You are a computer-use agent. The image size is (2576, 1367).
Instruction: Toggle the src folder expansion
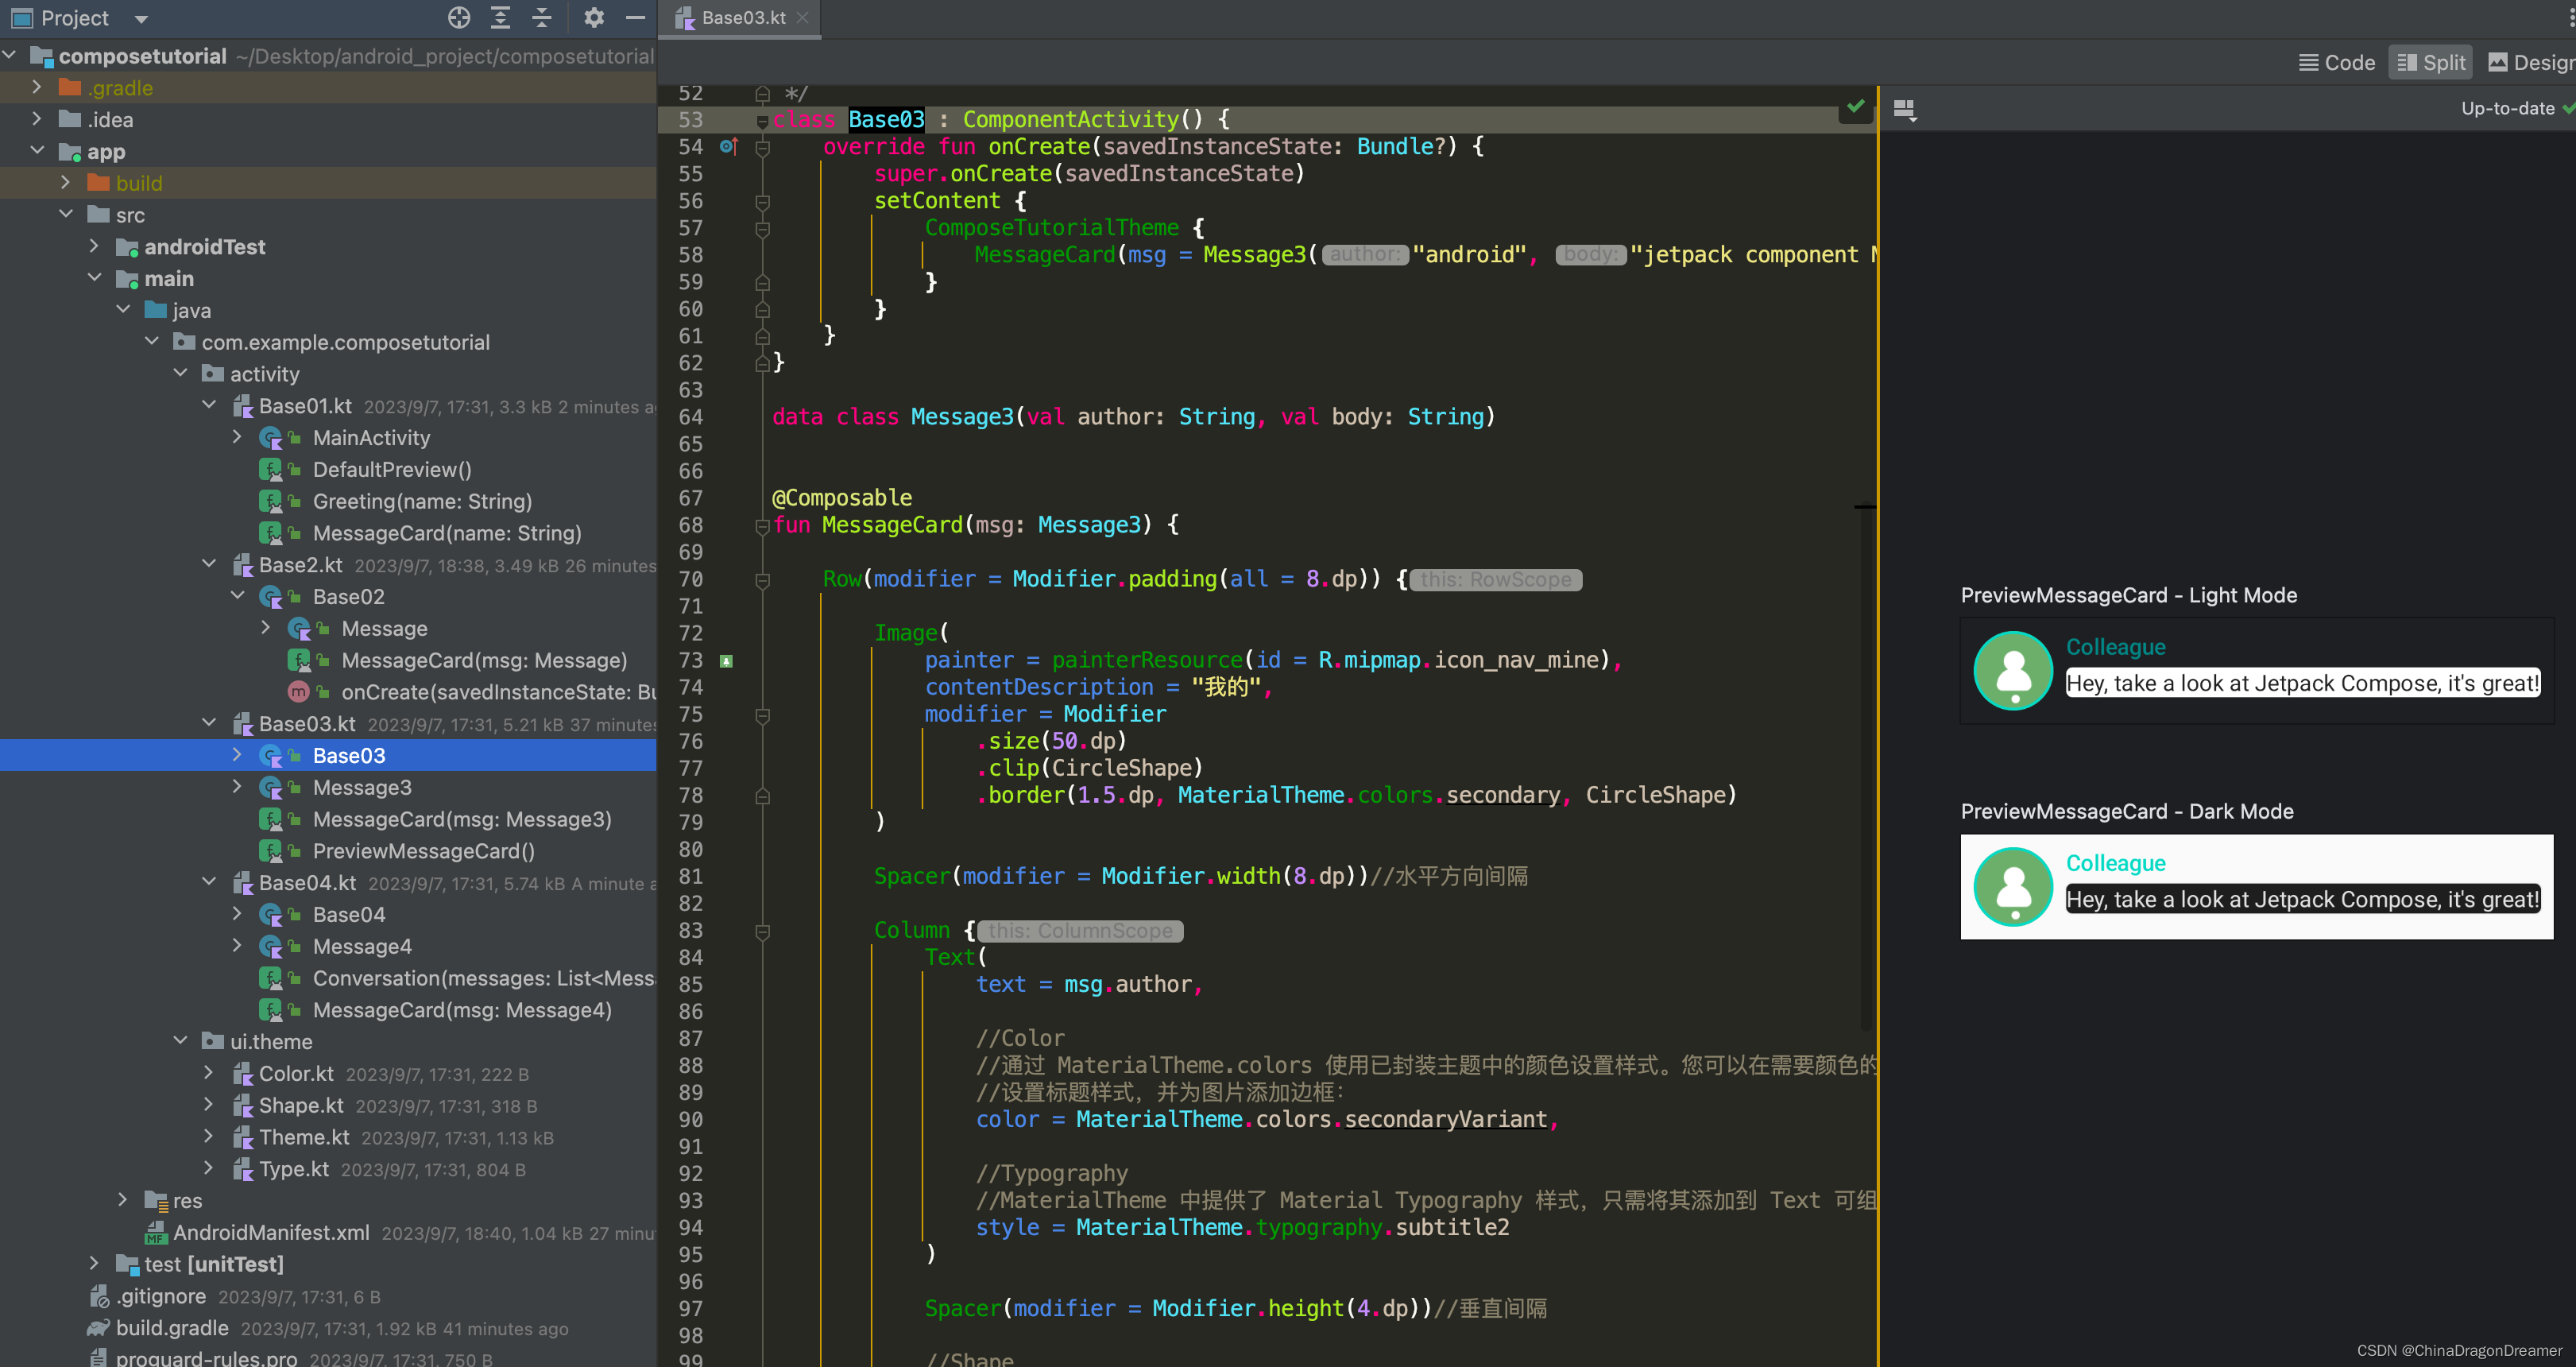(68, 215)
